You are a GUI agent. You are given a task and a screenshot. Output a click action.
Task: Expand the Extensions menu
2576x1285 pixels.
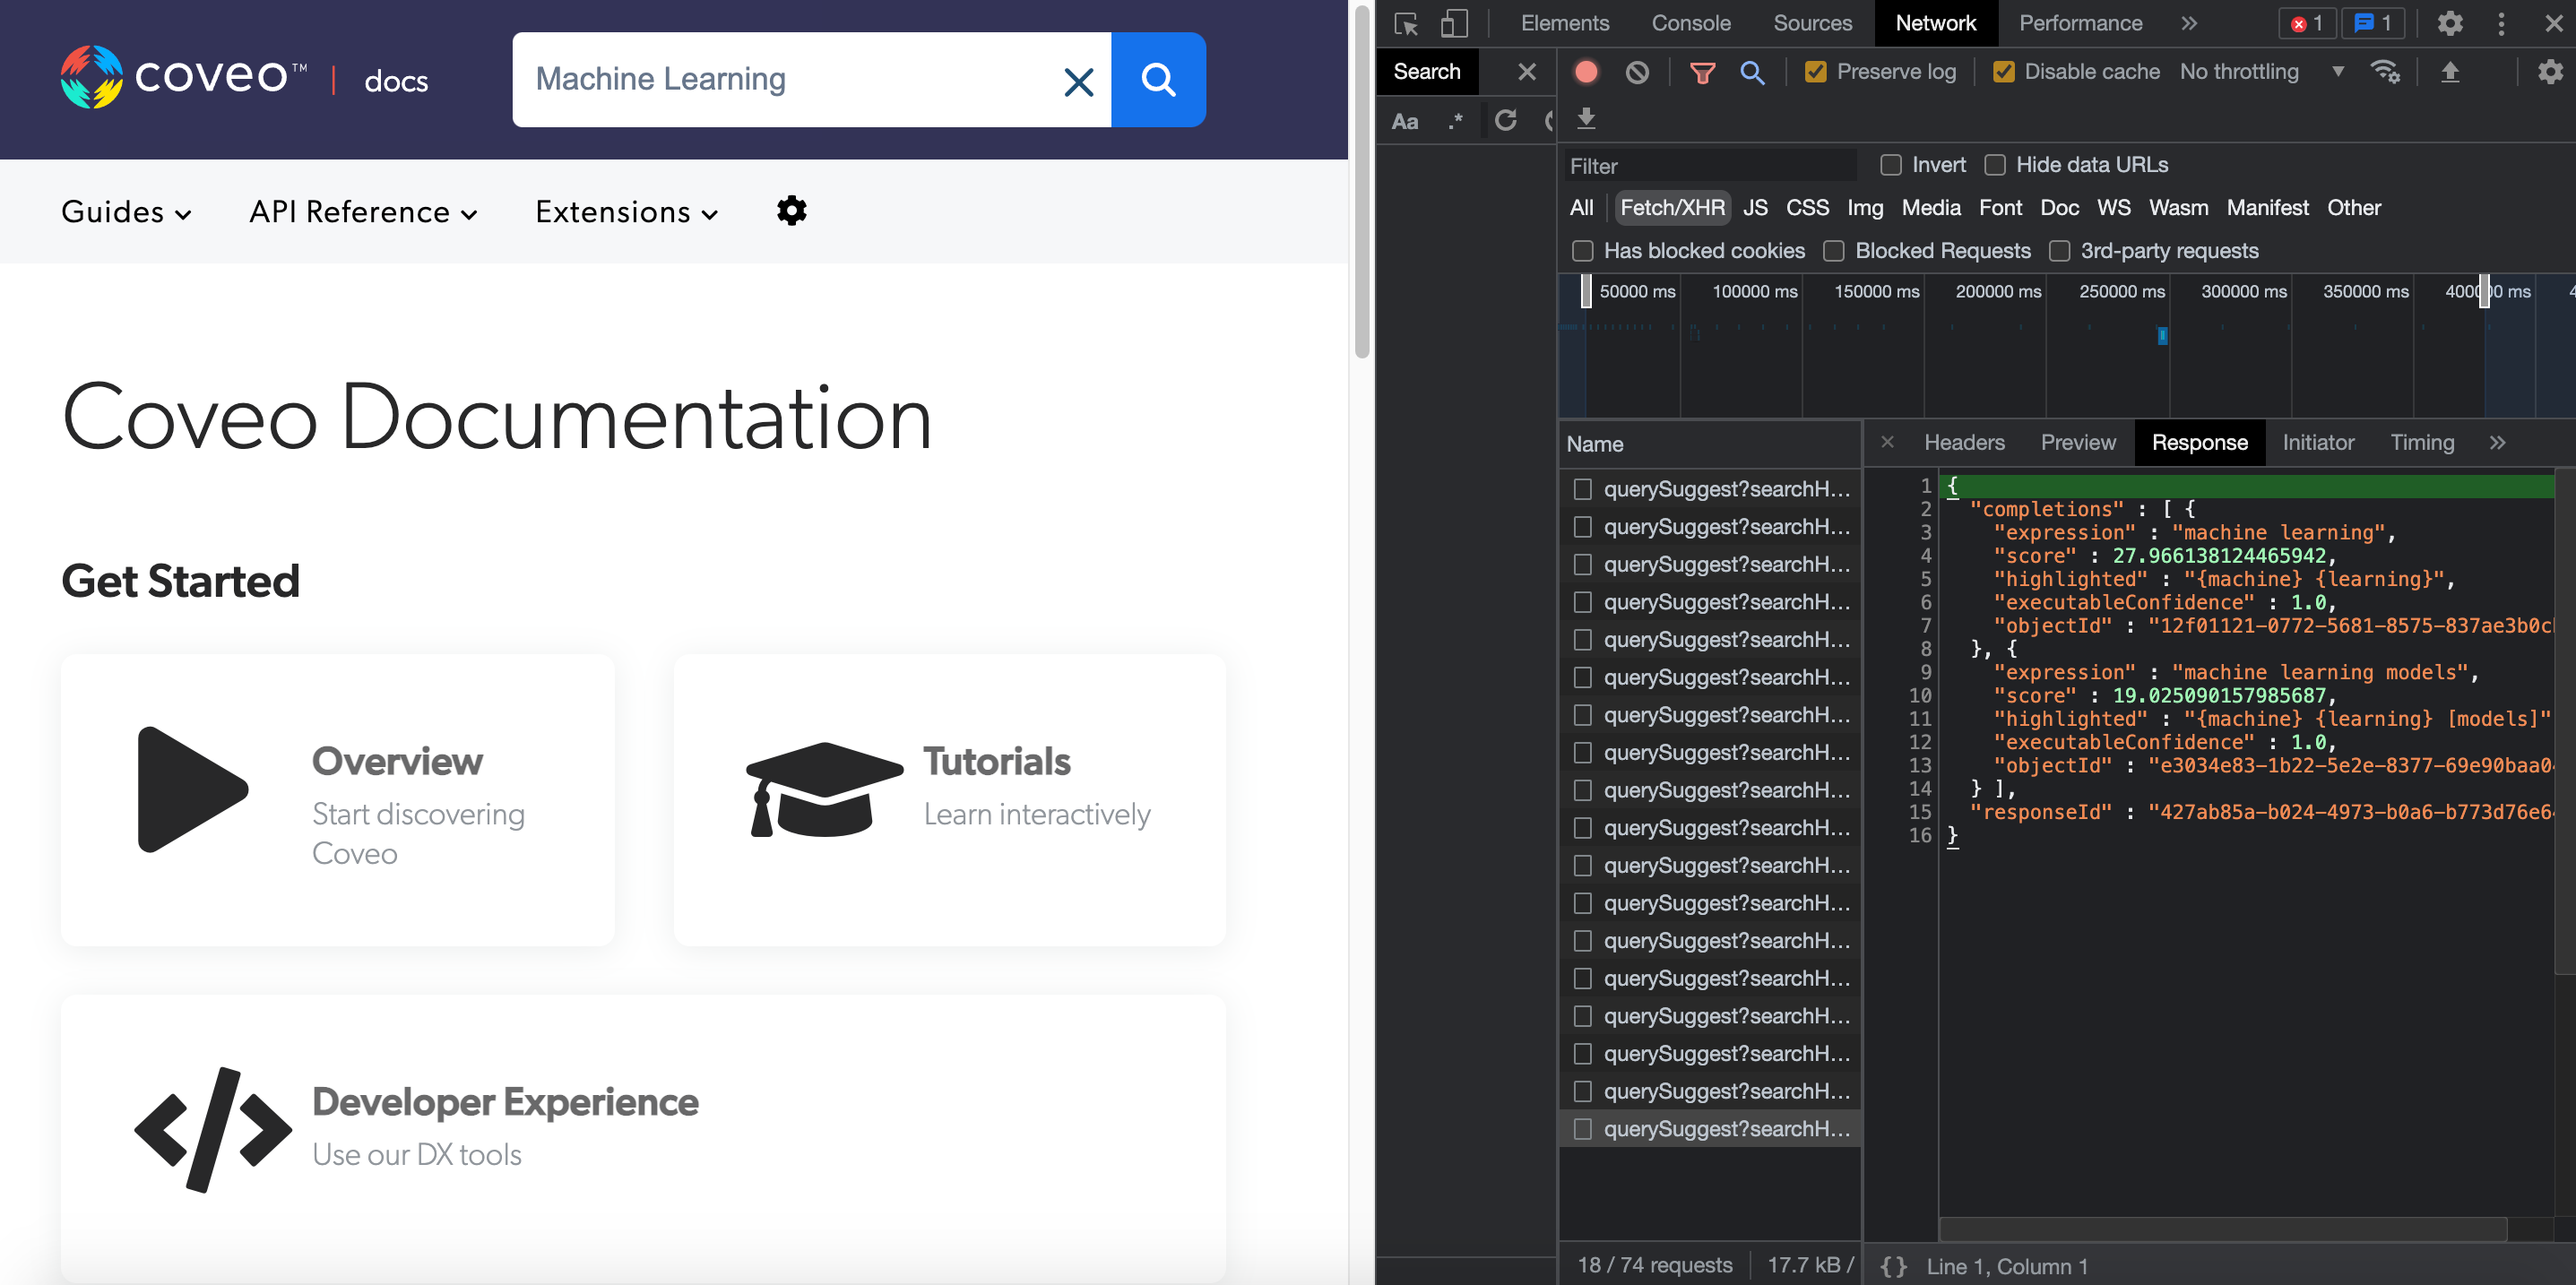626,212
